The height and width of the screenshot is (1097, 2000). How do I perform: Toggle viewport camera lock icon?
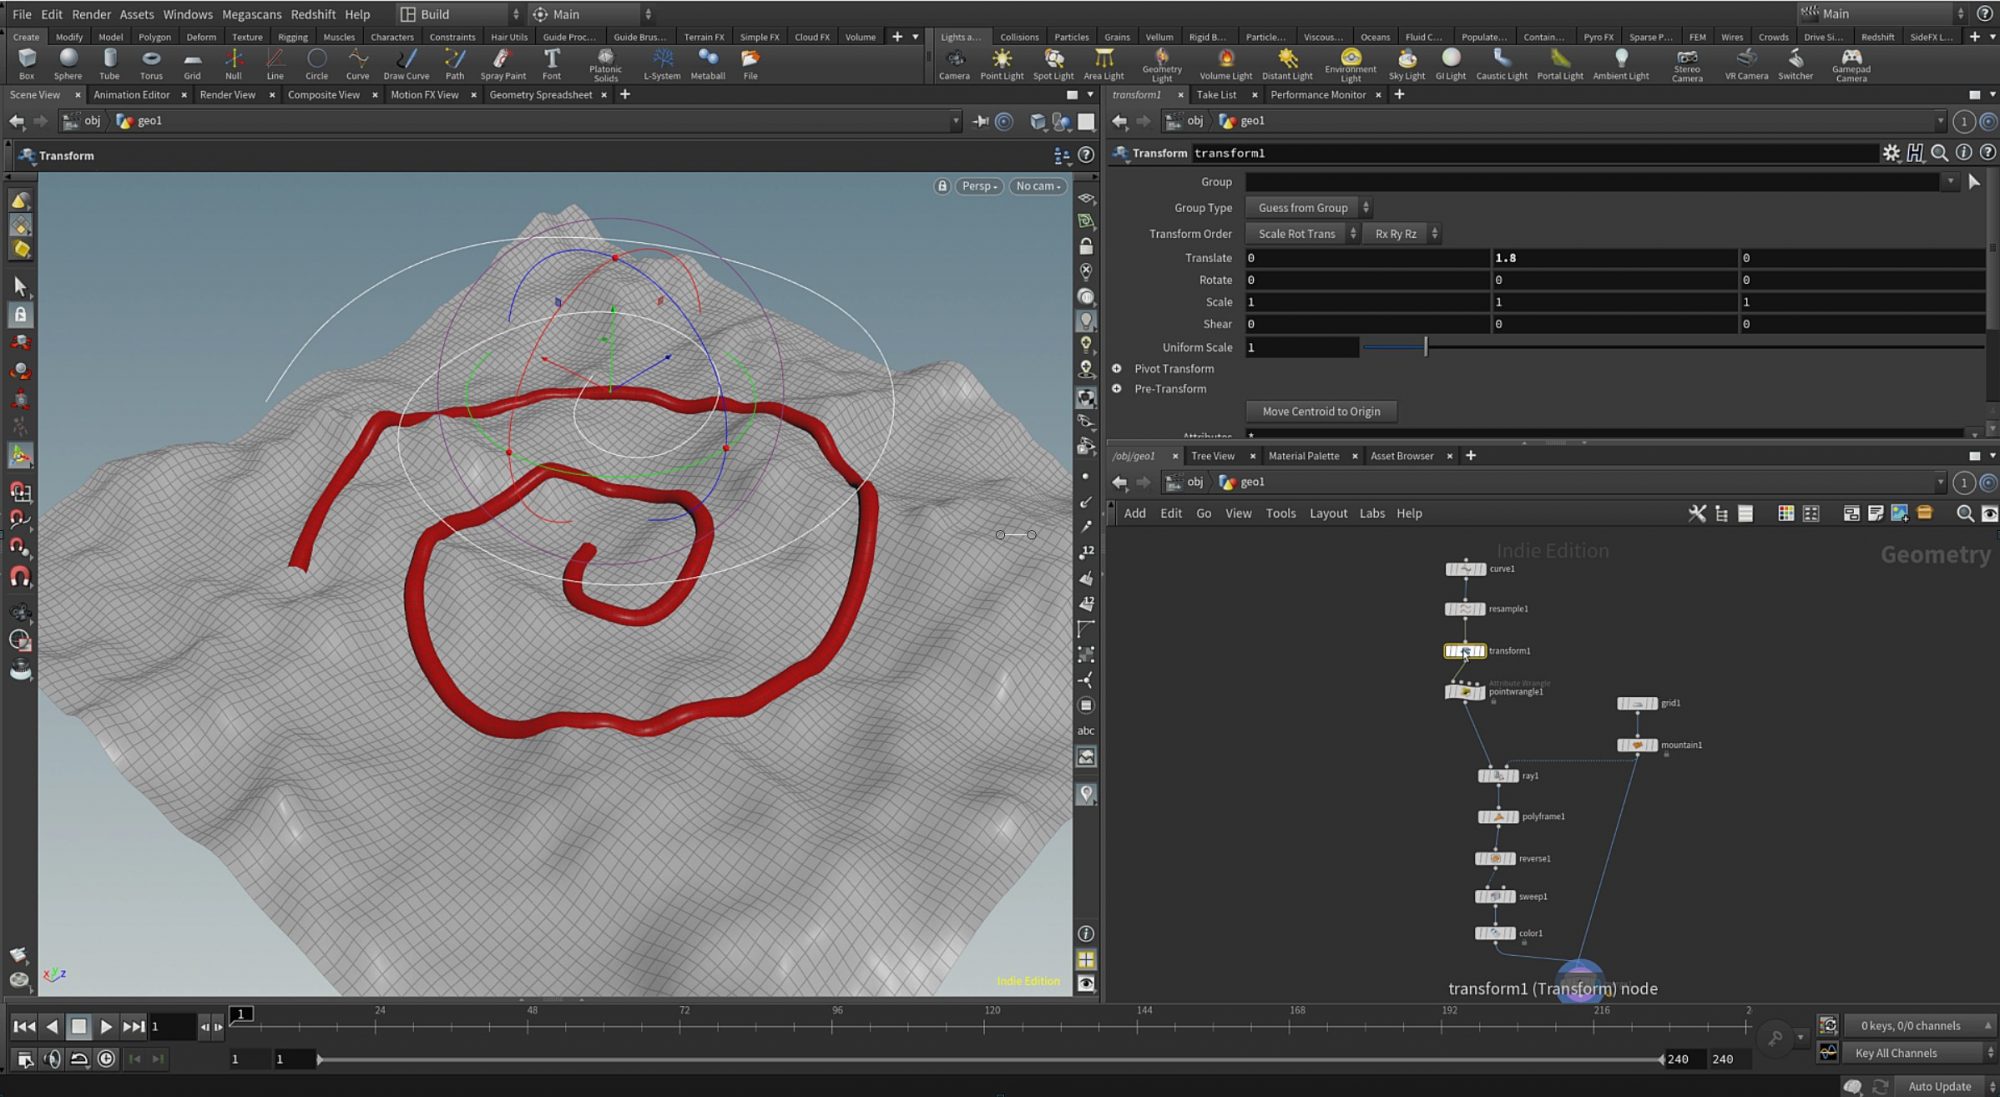click(x=942, y=186)
